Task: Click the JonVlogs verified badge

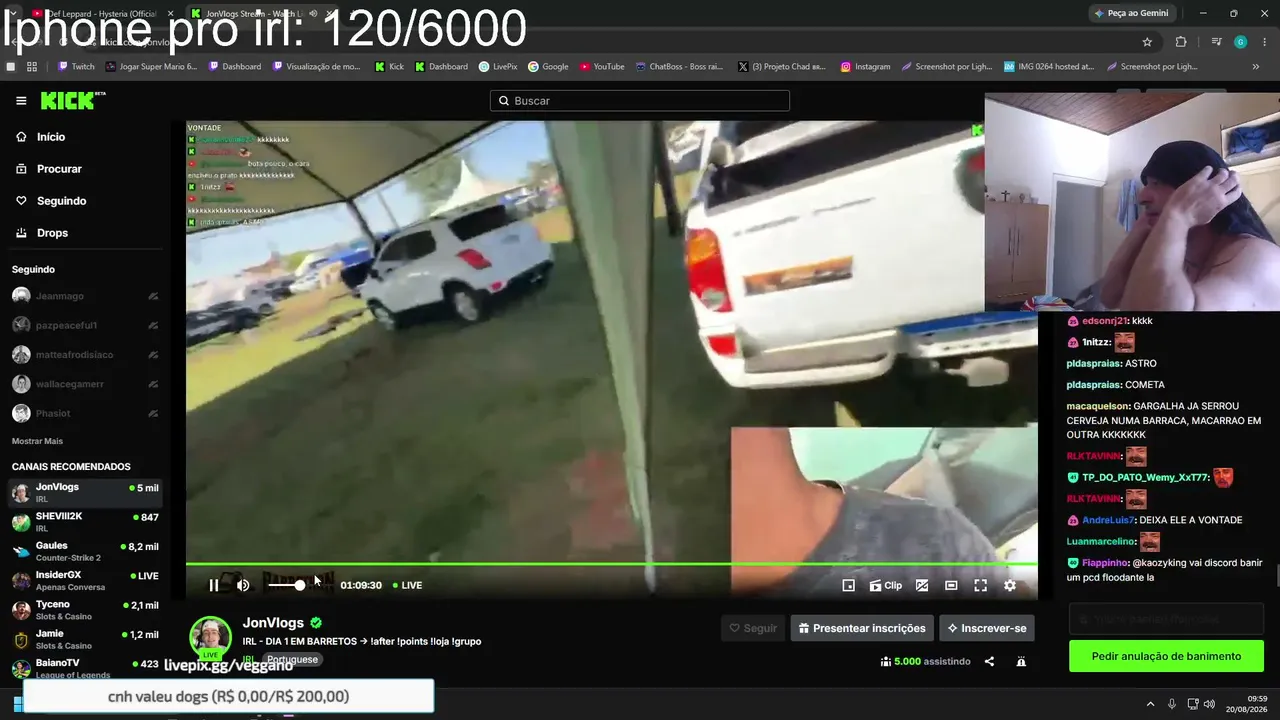Action: pyautogui.click(x=316, y=623)
